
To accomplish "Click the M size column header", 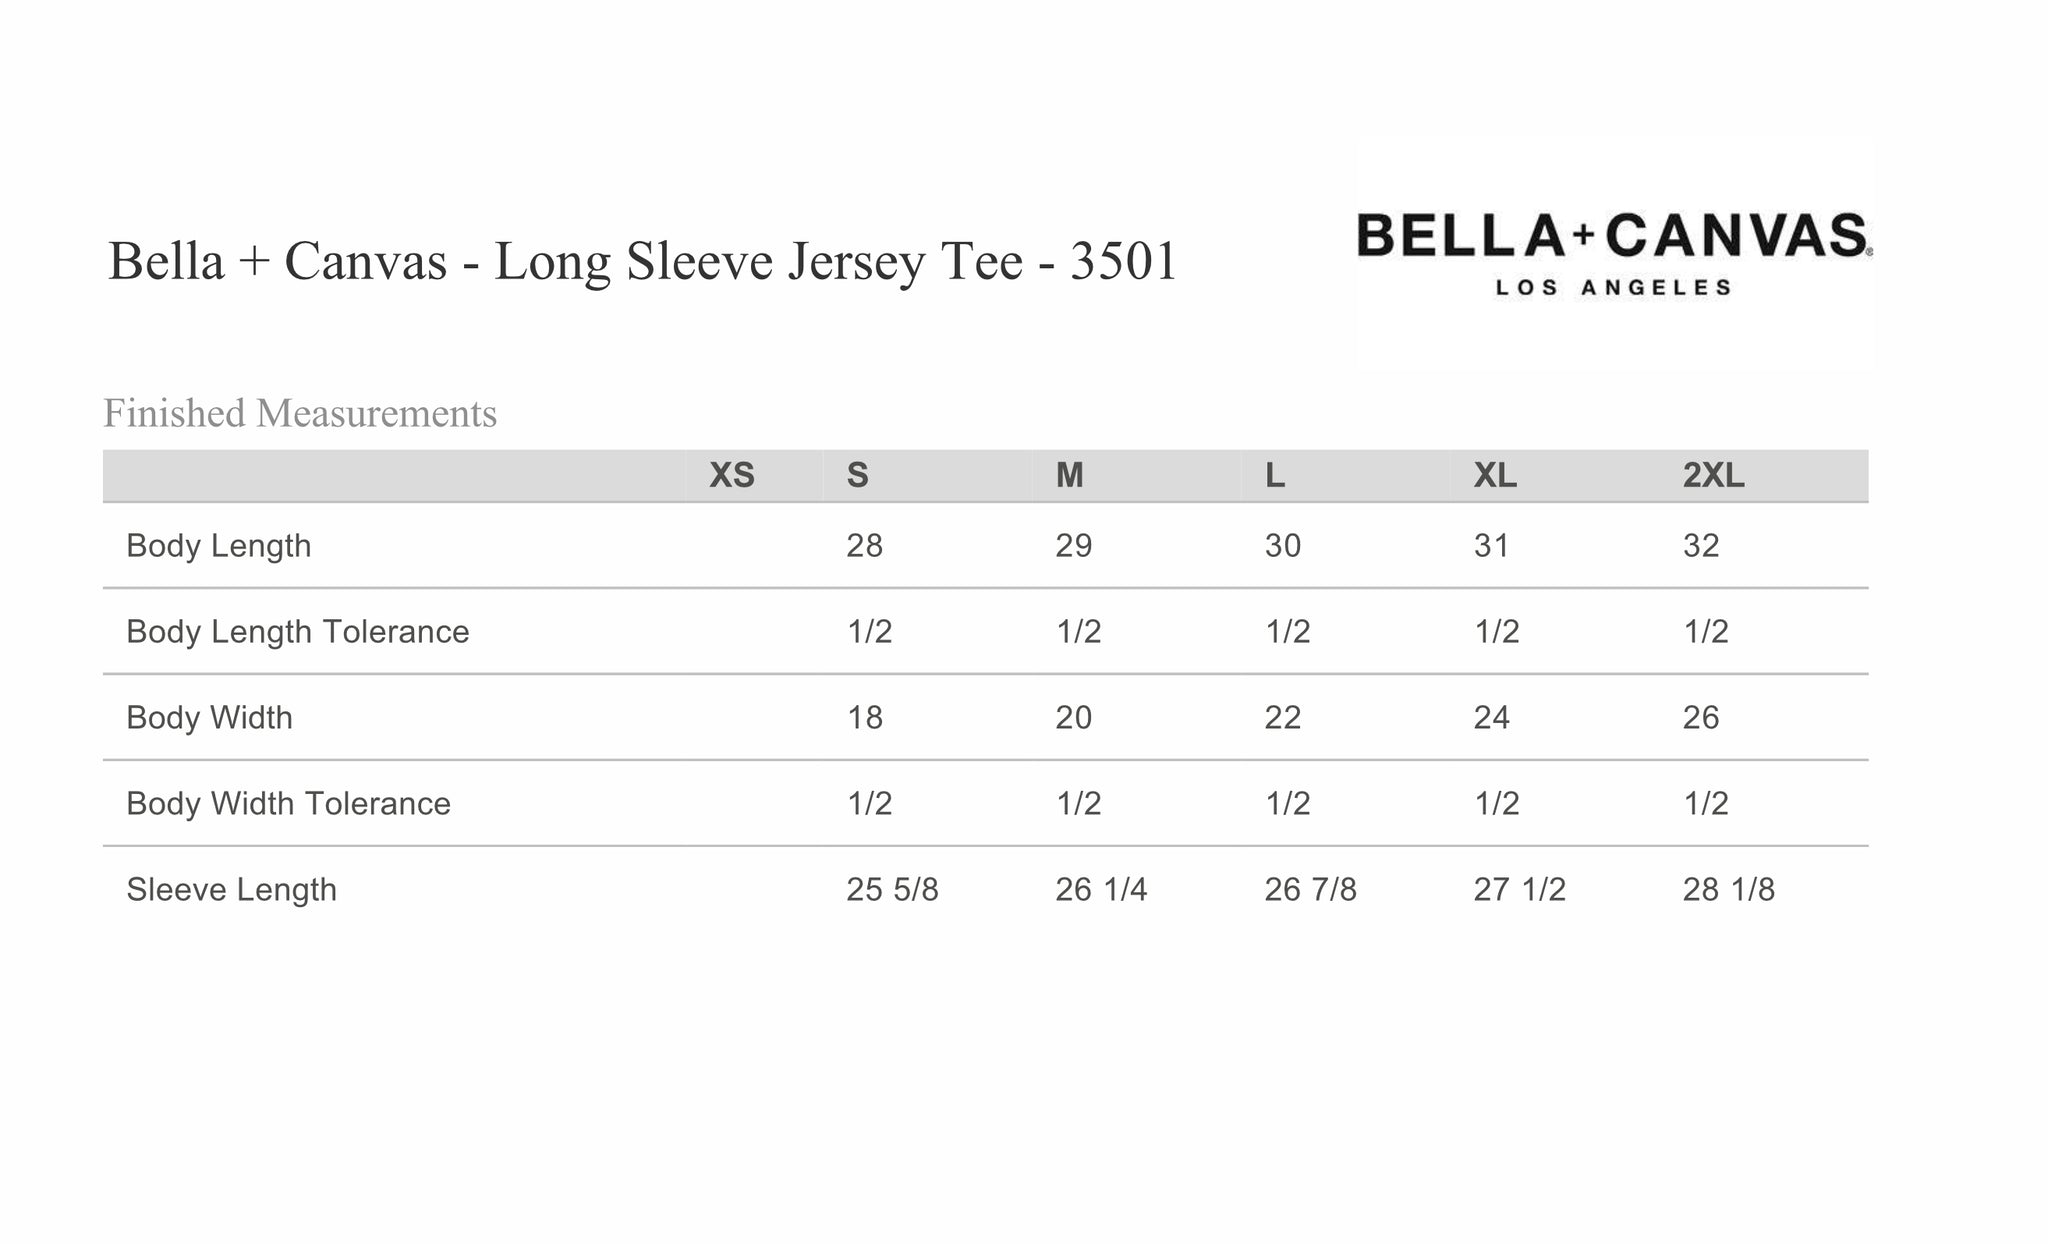I will pos(1069,476).
